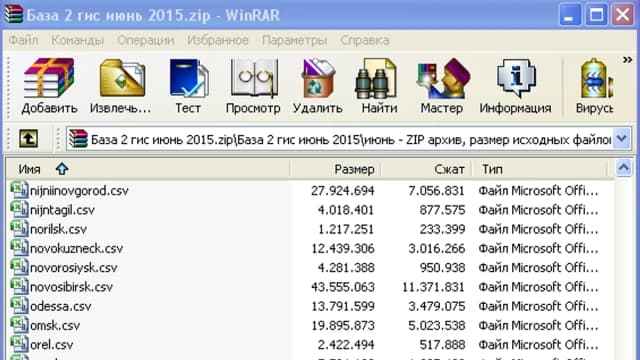Open the Параметры menu
The height and width of the screenshot is (360, 640).
pos(294,40)
